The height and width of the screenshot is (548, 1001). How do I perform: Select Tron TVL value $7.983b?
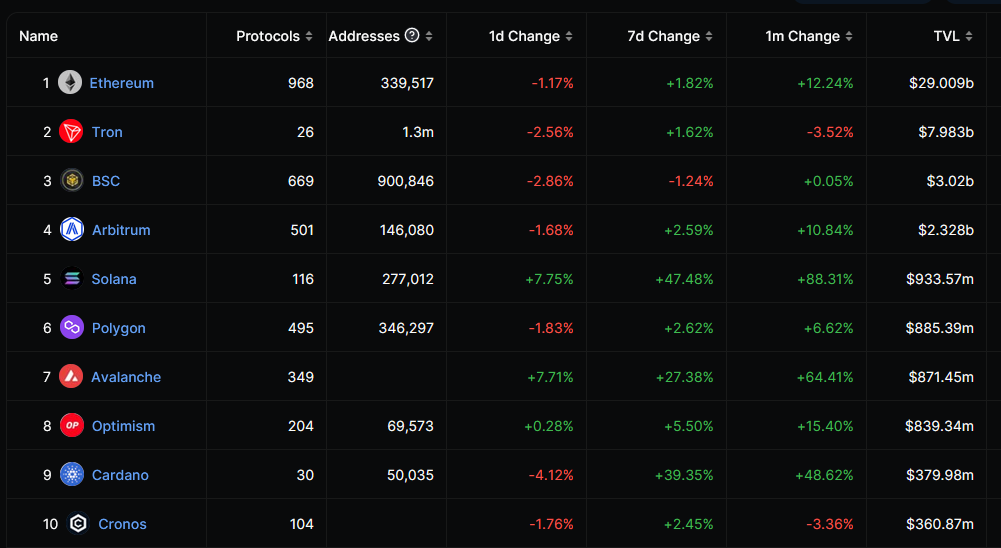(x=946, y=132)
